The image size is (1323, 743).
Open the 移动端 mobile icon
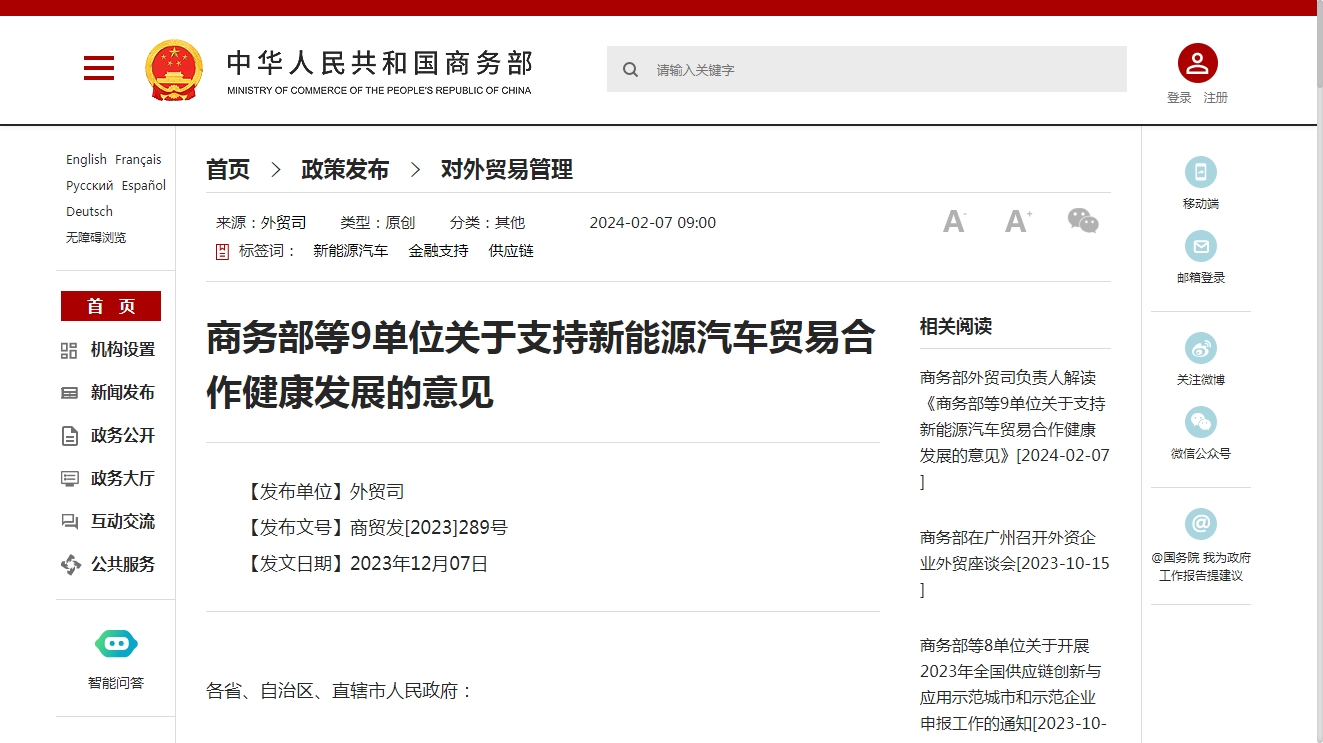coord(1200,173)
